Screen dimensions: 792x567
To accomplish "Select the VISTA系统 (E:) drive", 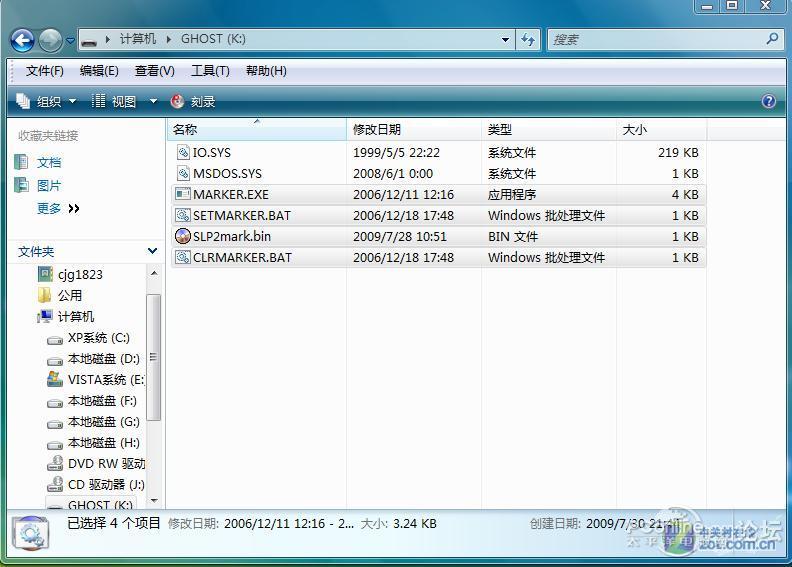I will coord(96,379).
